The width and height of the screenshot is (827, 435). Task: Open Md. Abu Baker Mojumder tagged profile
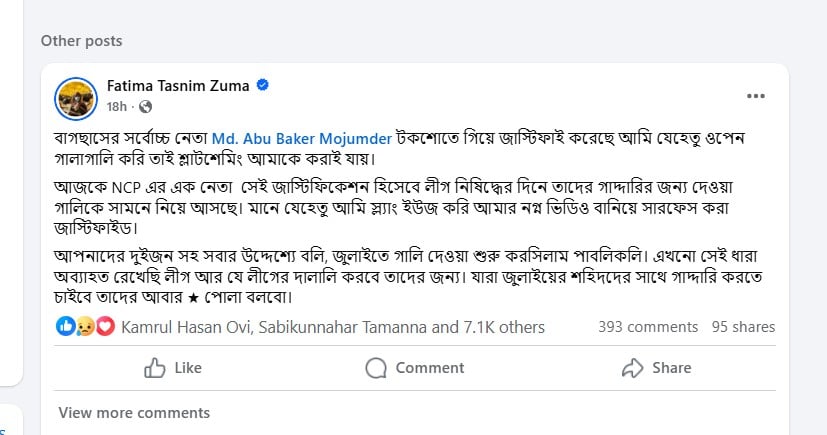click(x=302, y=139)
